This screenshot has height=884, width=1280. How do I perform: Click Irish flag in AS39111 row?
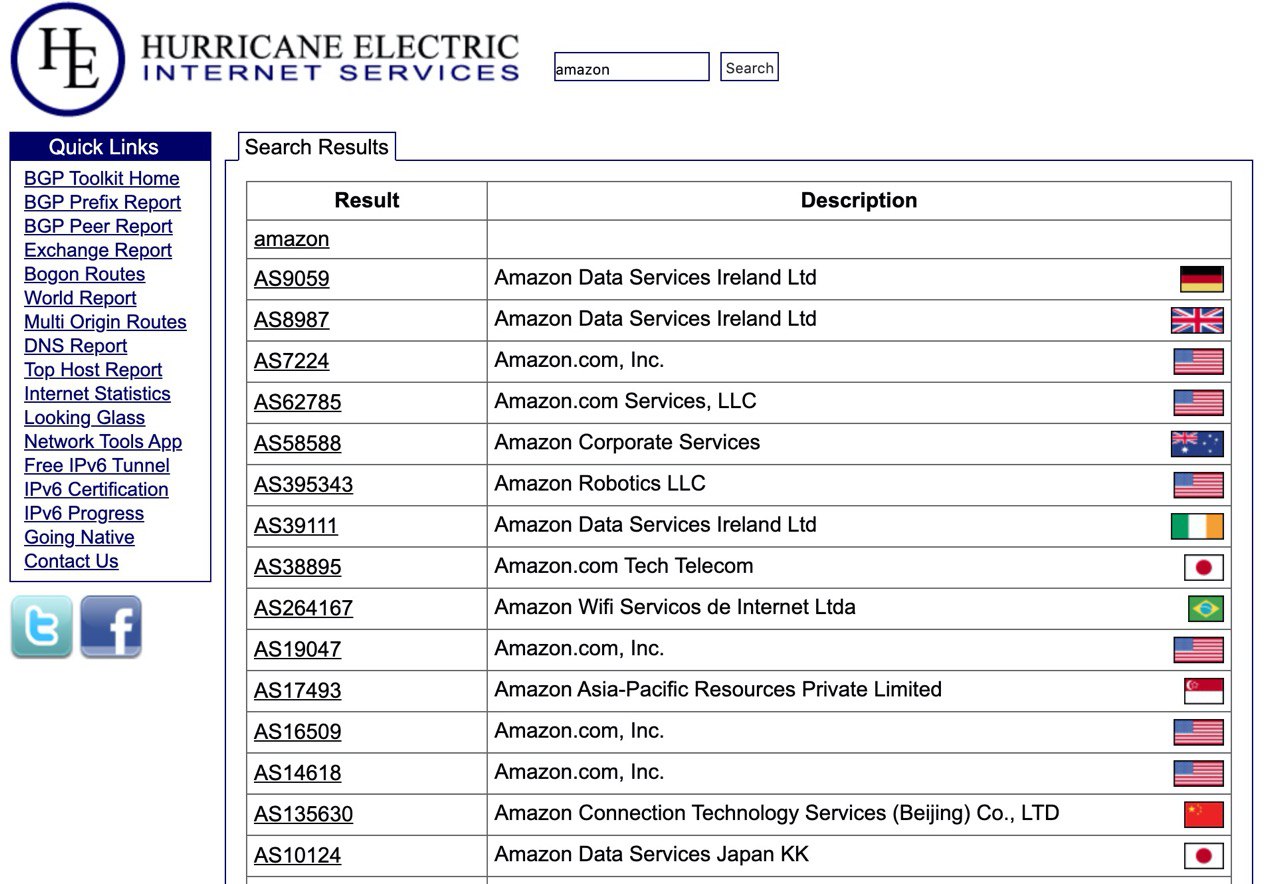point(1197,526)
